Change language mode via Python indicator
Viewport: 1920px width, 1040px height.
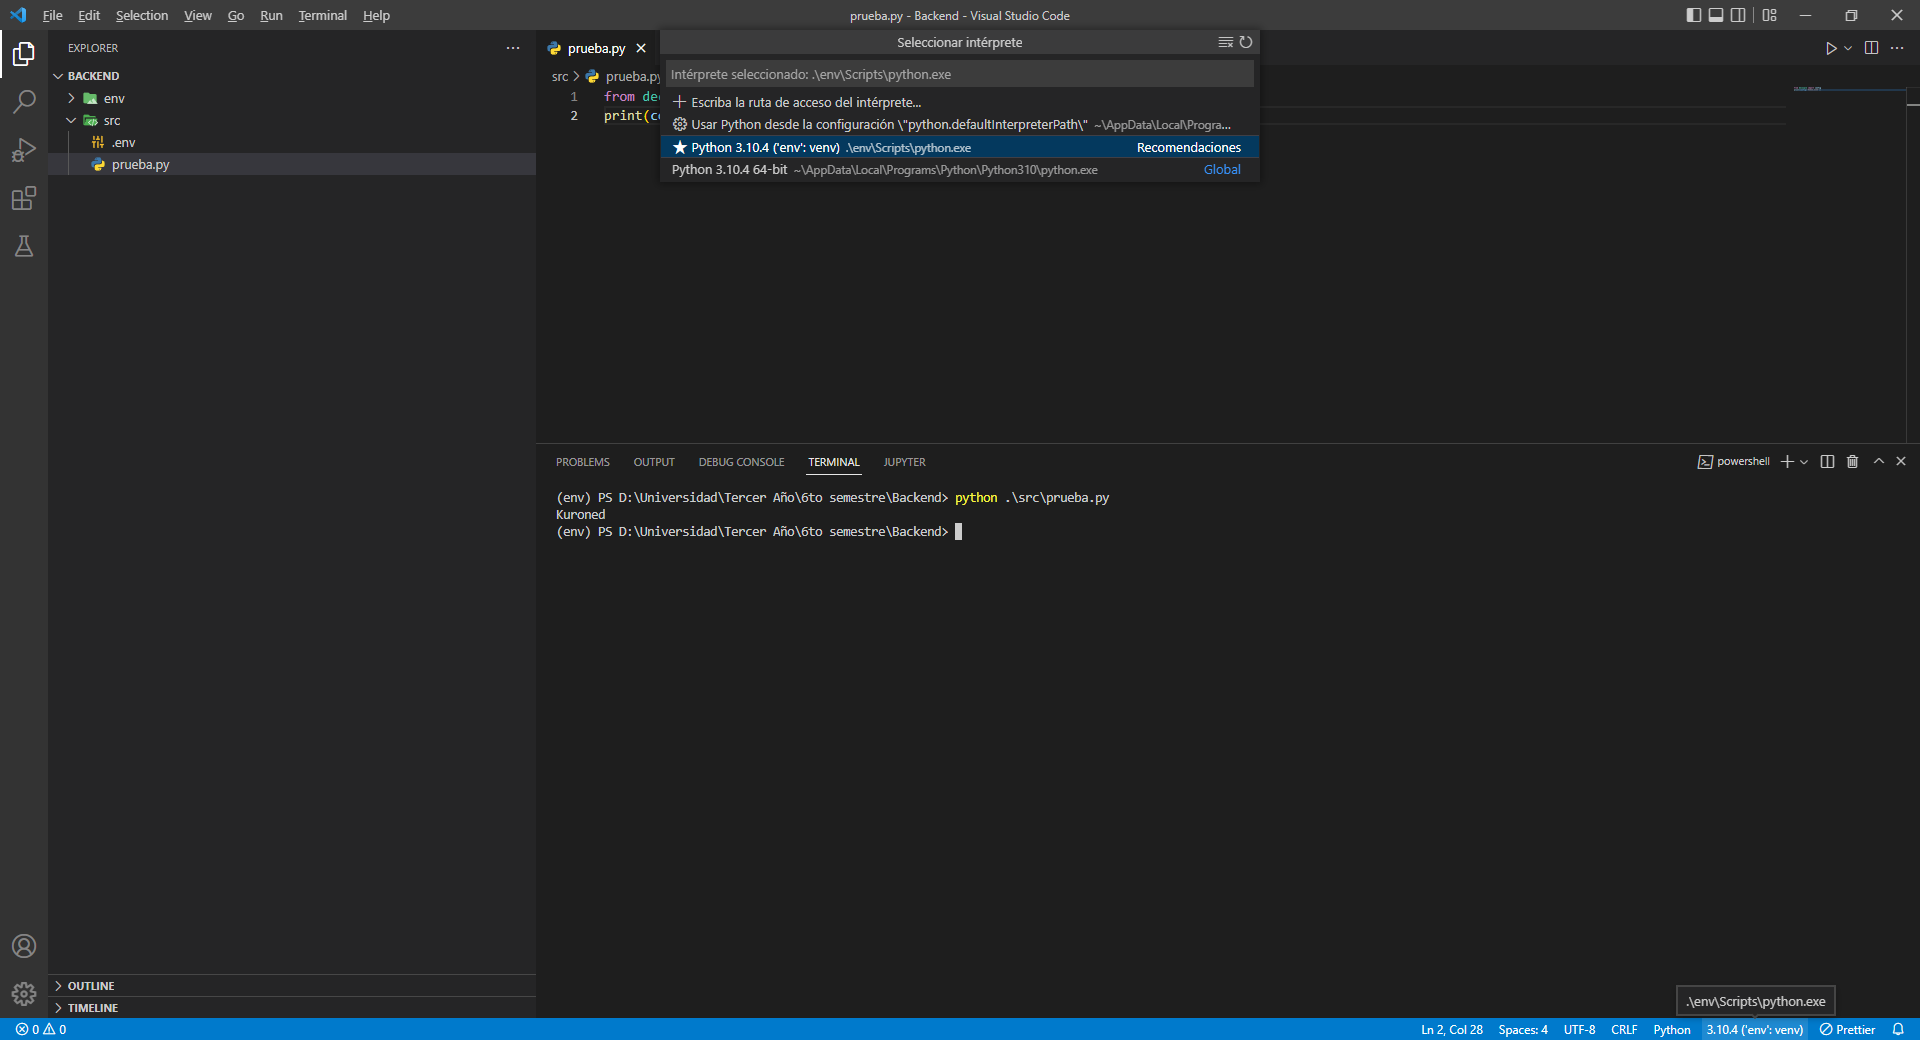pos(1671,1029)
